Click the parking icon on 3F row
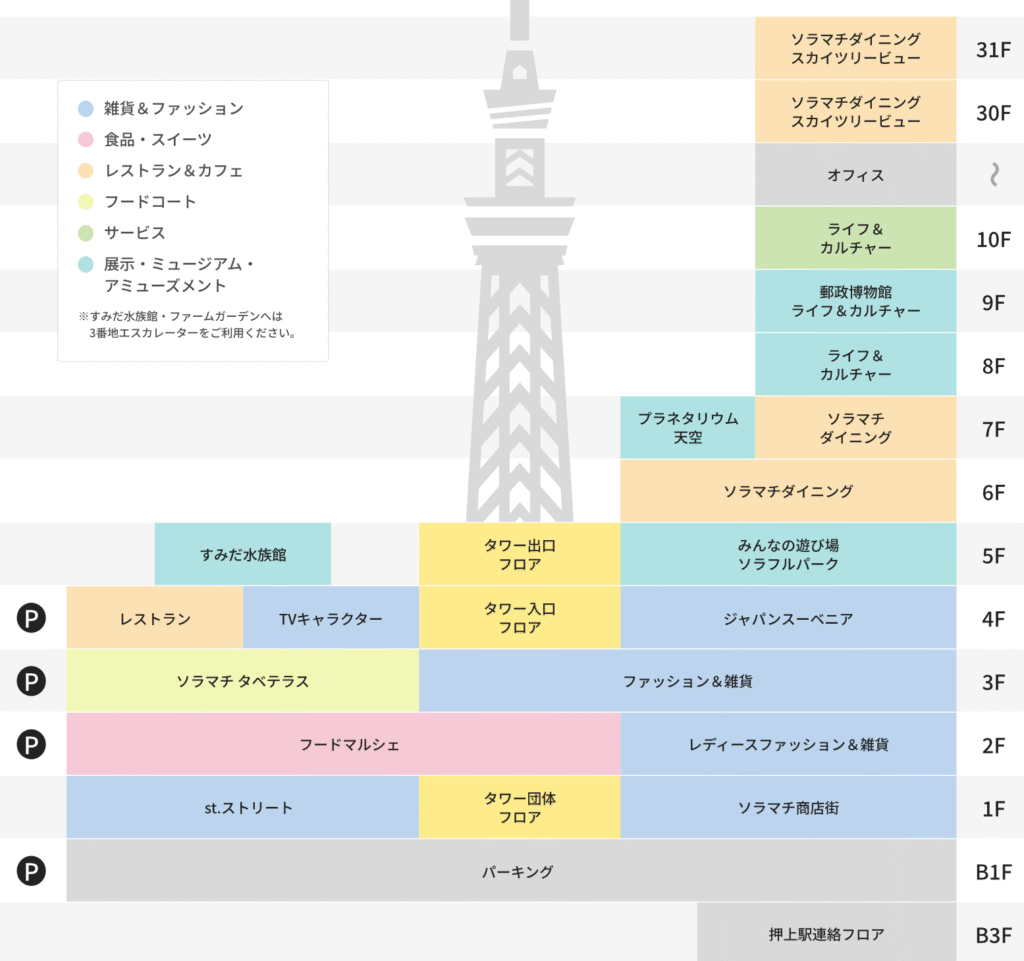 pyautogui.click(x=32, y=682)
